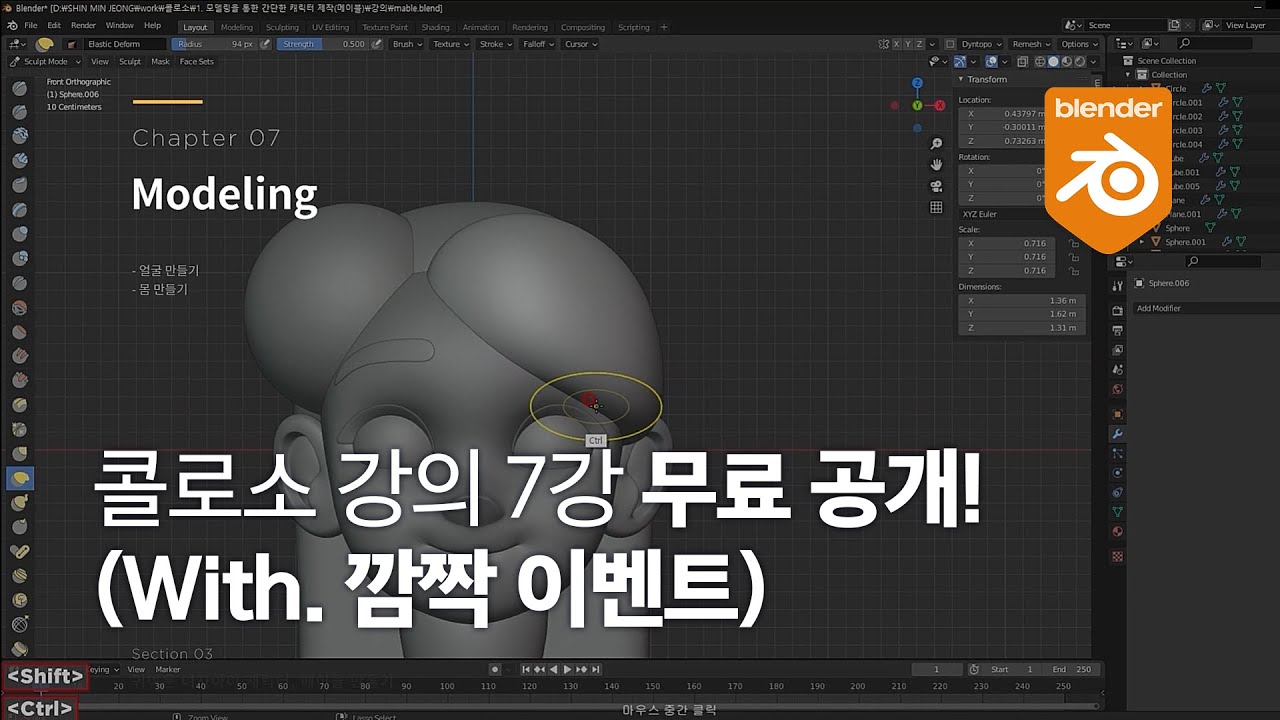Image resolution: width=1280 pixels, height=720 pixels.
Task: Open the texture checker properties tab icon
Action: (1118, 556)
